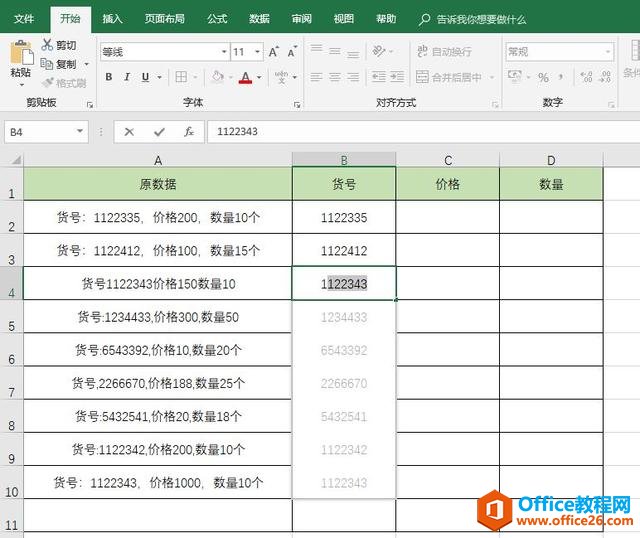
Task: Click the comma style icon
Action: point(561,76)
